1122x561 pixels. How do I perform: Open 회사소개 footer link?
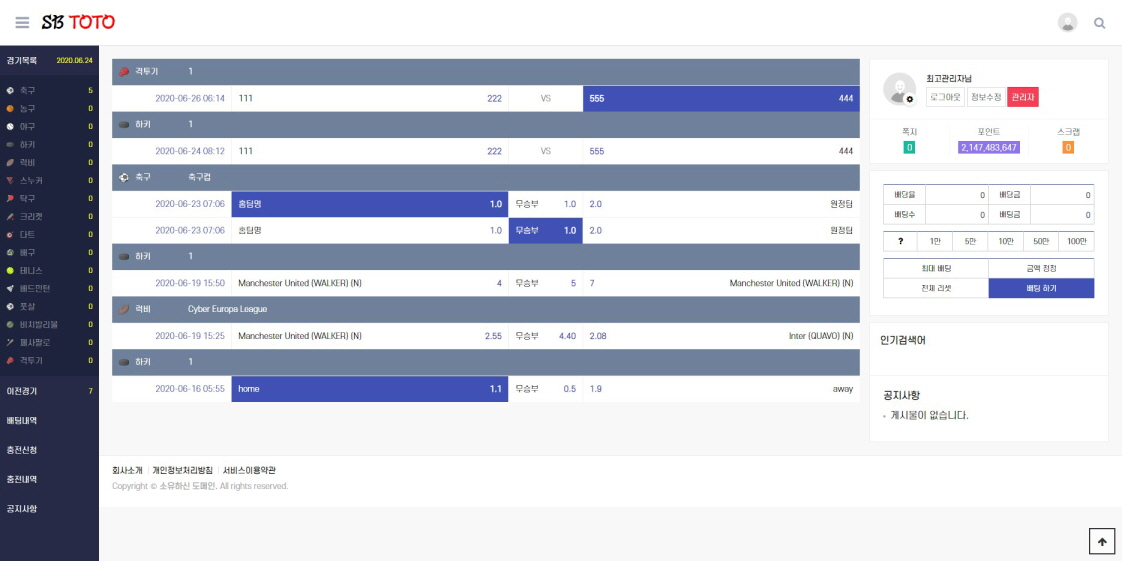point(127,470)
